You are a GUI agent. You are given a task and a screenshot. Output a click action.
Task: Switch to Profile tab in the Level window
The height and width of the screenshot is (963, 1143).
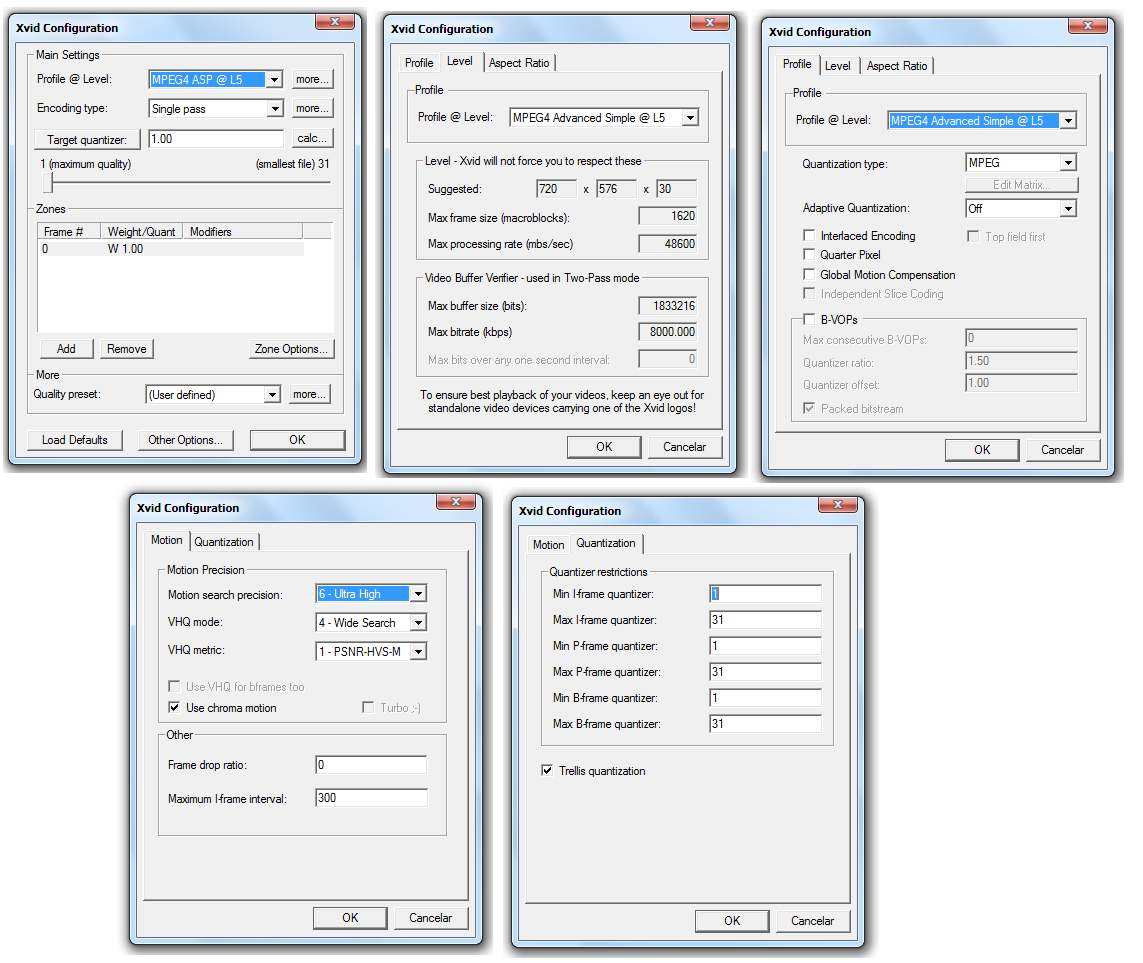click(x=419, y=63)
